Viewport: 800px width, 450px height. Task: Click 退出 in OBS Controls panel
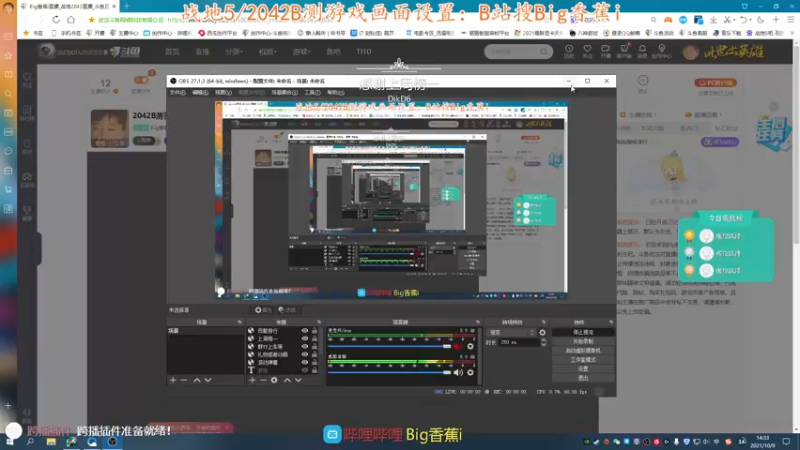point(583,378)
